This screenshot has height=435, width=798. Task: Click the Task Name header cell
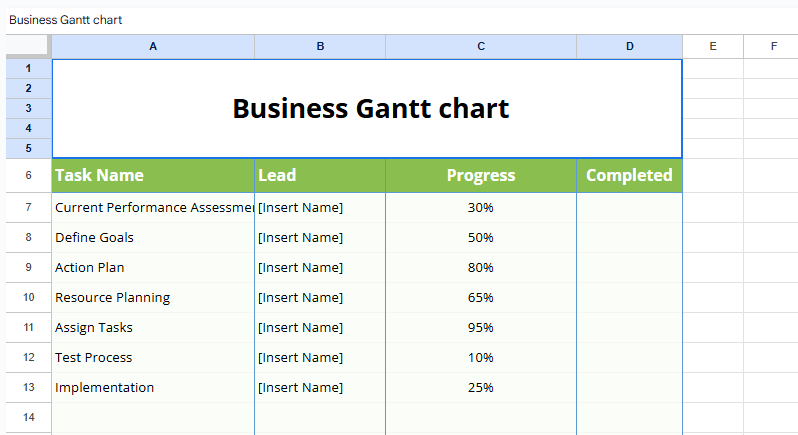(x=153, y=175)
